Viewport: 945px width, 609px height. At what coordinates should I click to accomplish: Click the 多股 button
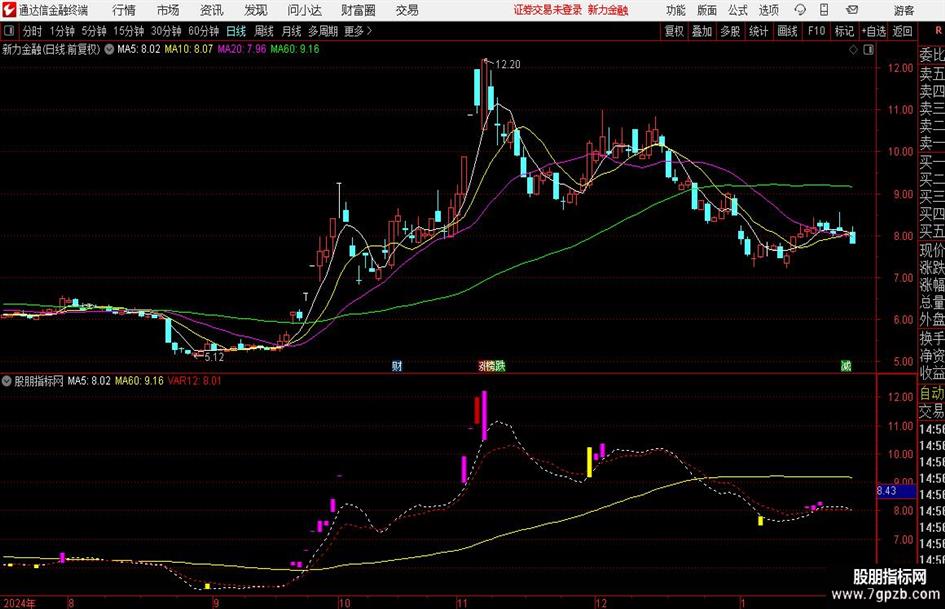(x=730, y=31)
